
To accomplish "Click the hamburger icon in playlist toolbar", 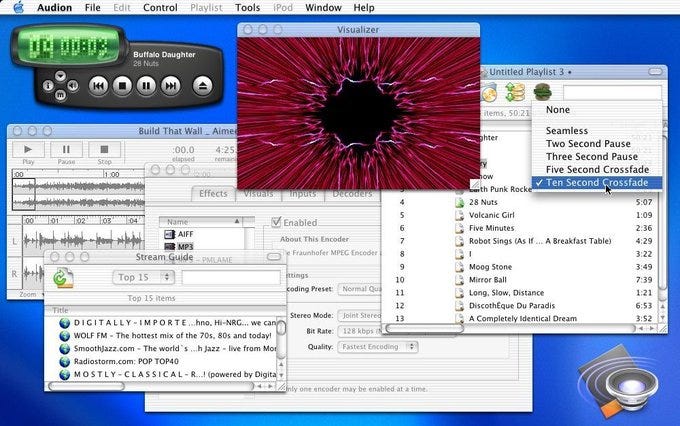I will (x=542, y=92).
